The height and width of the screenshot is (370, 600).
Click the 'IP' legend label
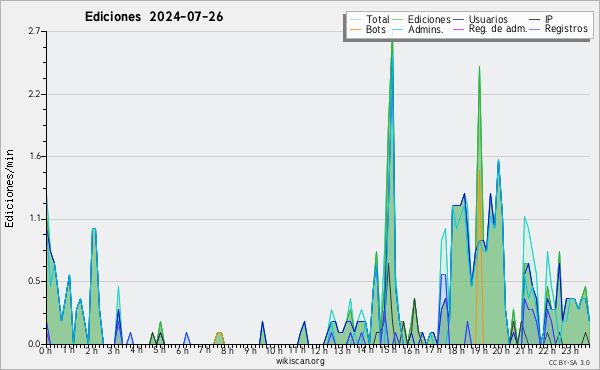coord(549,19)
